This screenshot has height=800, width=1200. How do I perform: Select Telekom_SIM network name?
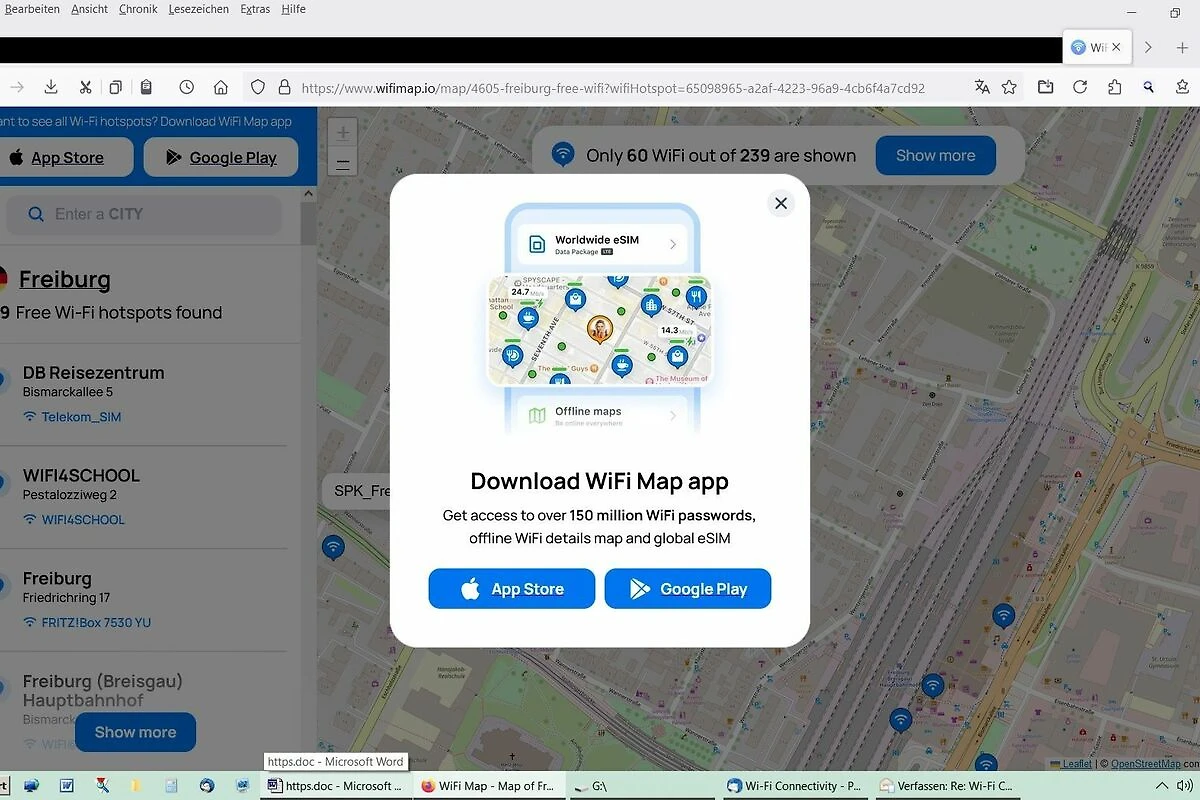tap(81, 417)
